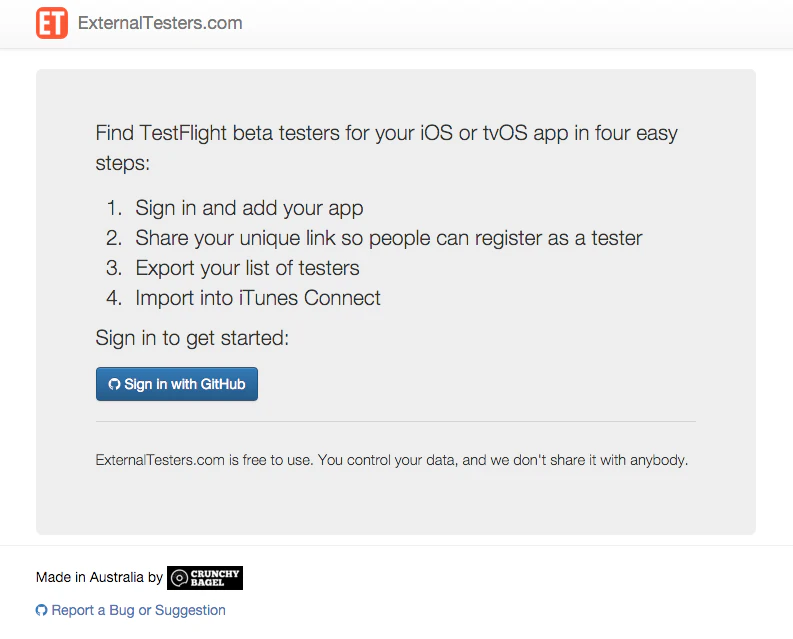Click the 'Find TestFlight beta testers' headline text
The image size is (793, 639).
[x=386, y=148]
